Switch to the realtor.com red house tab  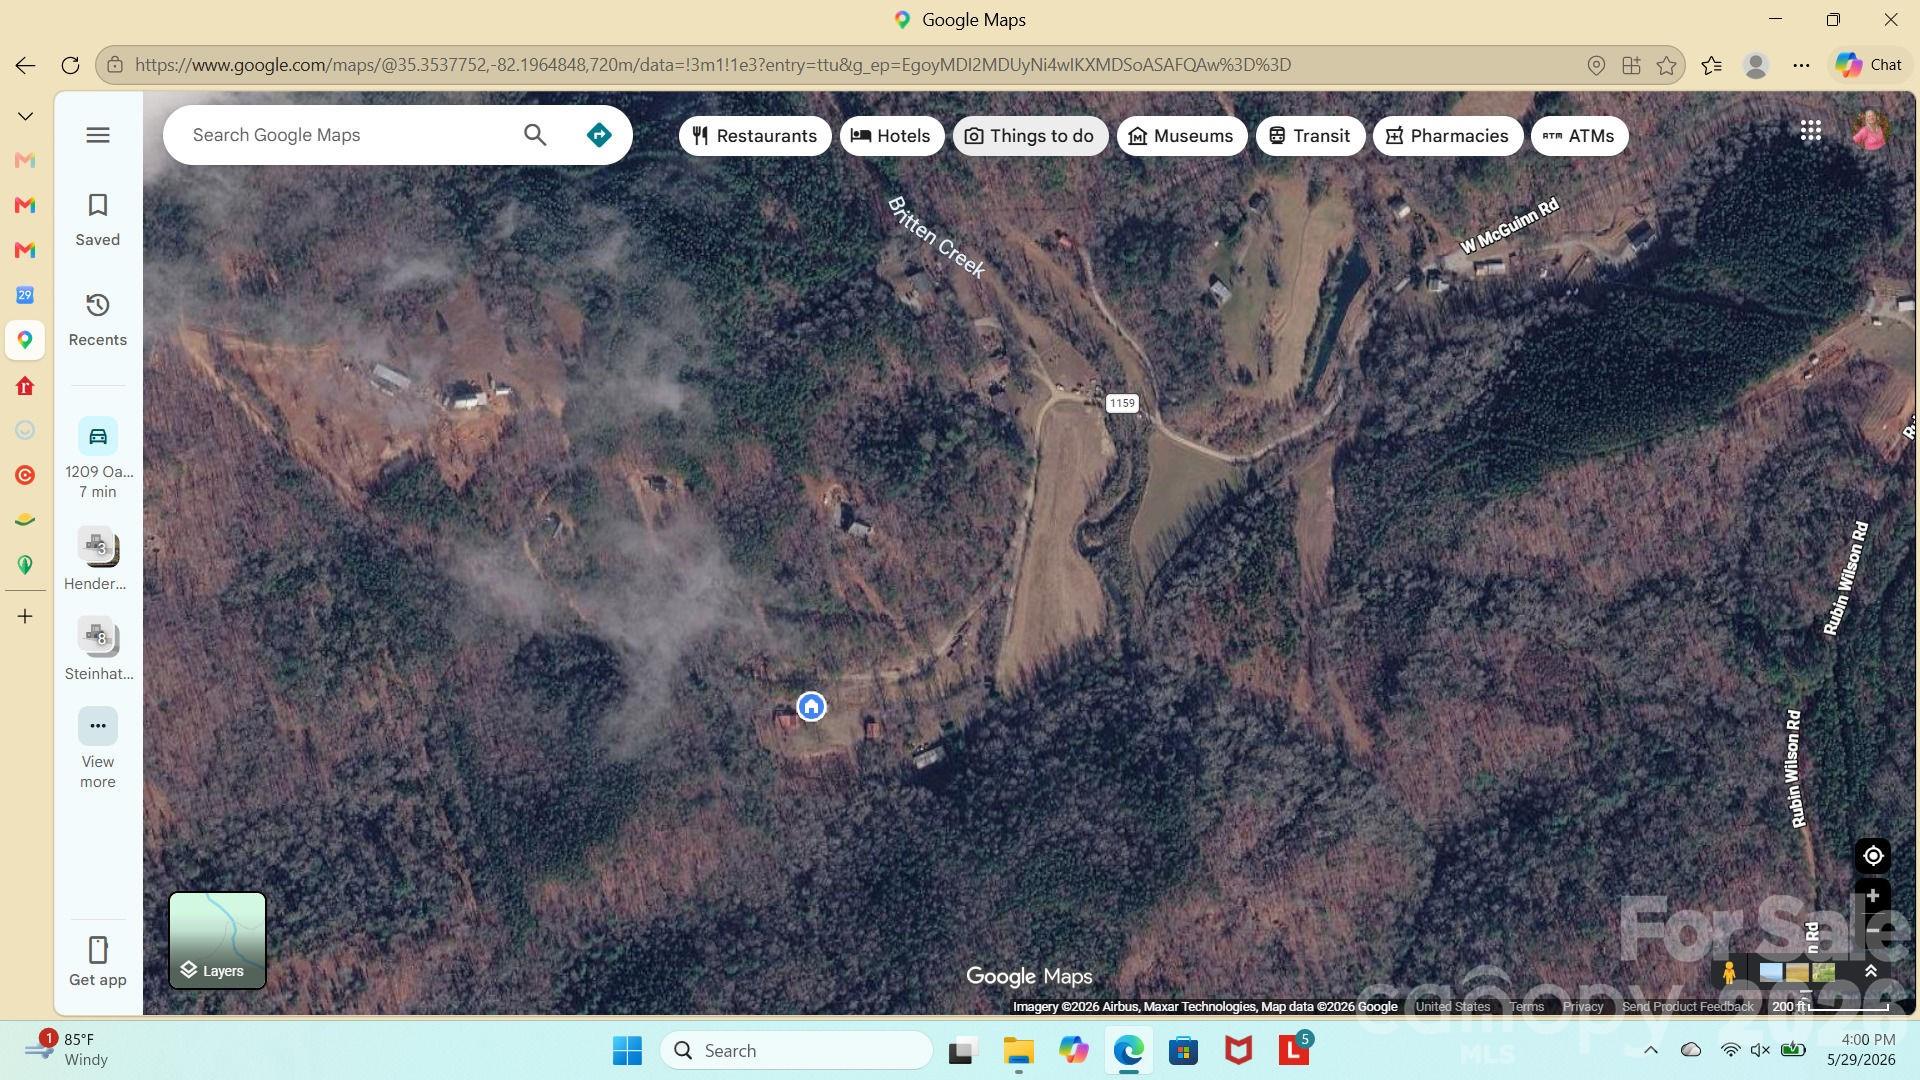[x=25, y=386]
